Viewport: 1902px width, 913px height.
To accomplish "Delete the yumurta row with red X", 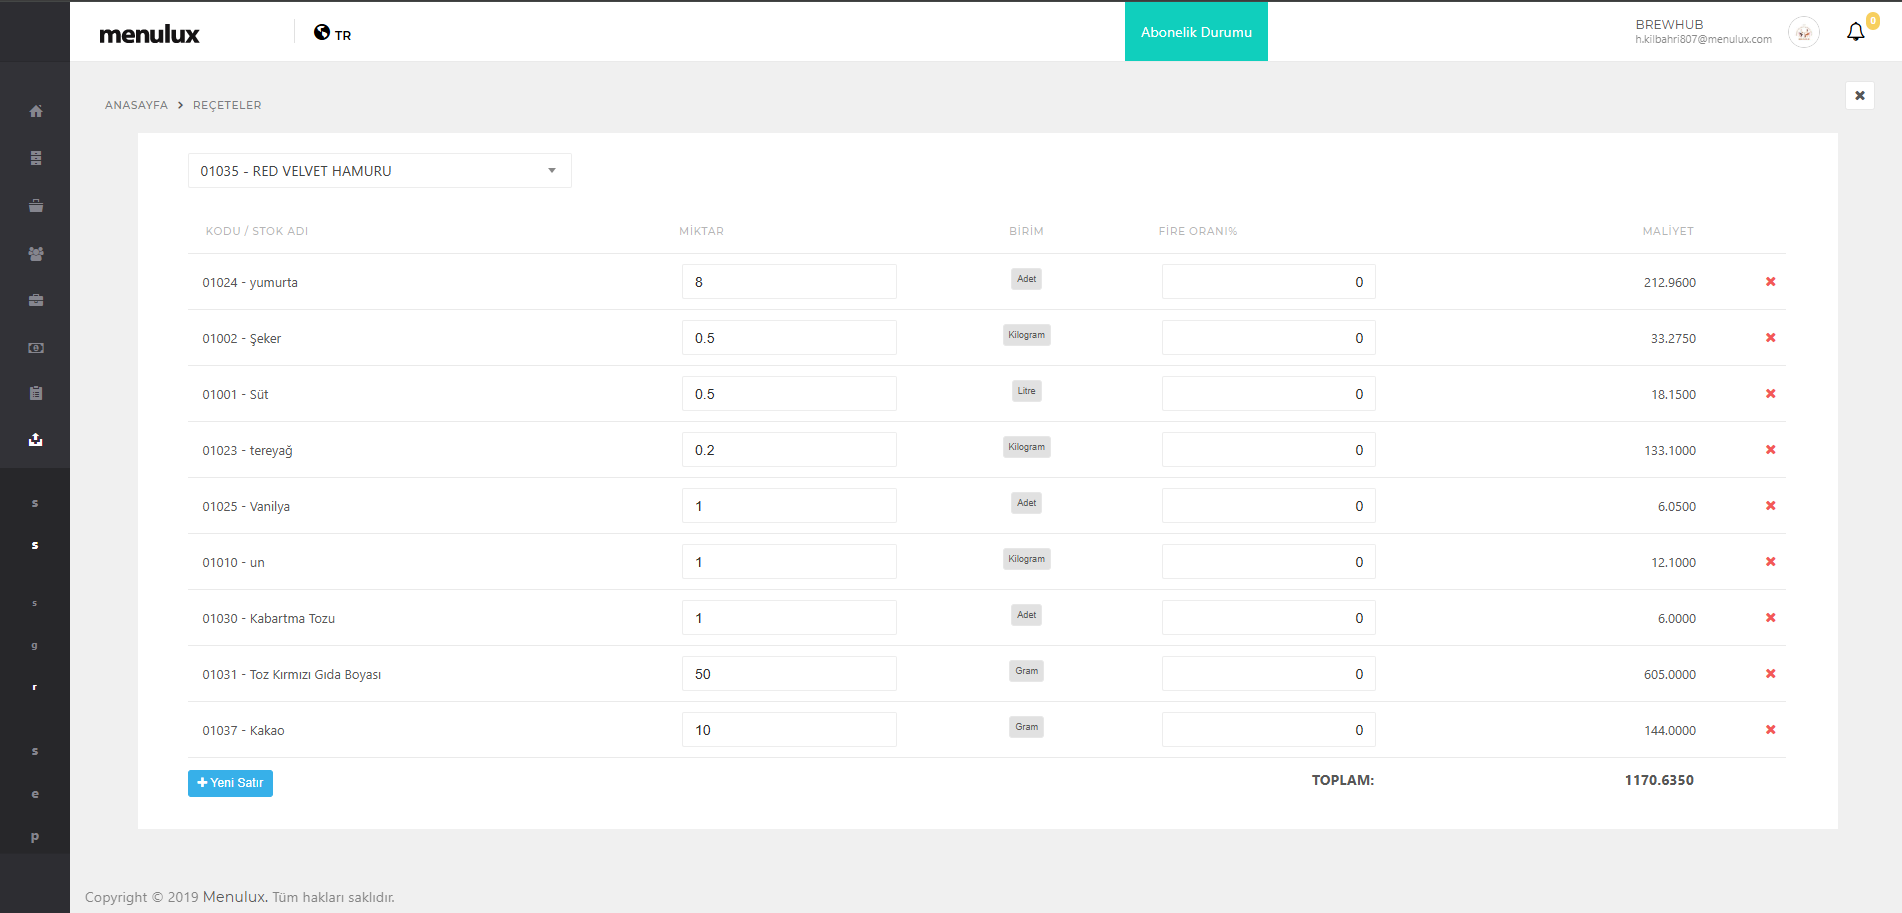I will tap(1770, 282).
